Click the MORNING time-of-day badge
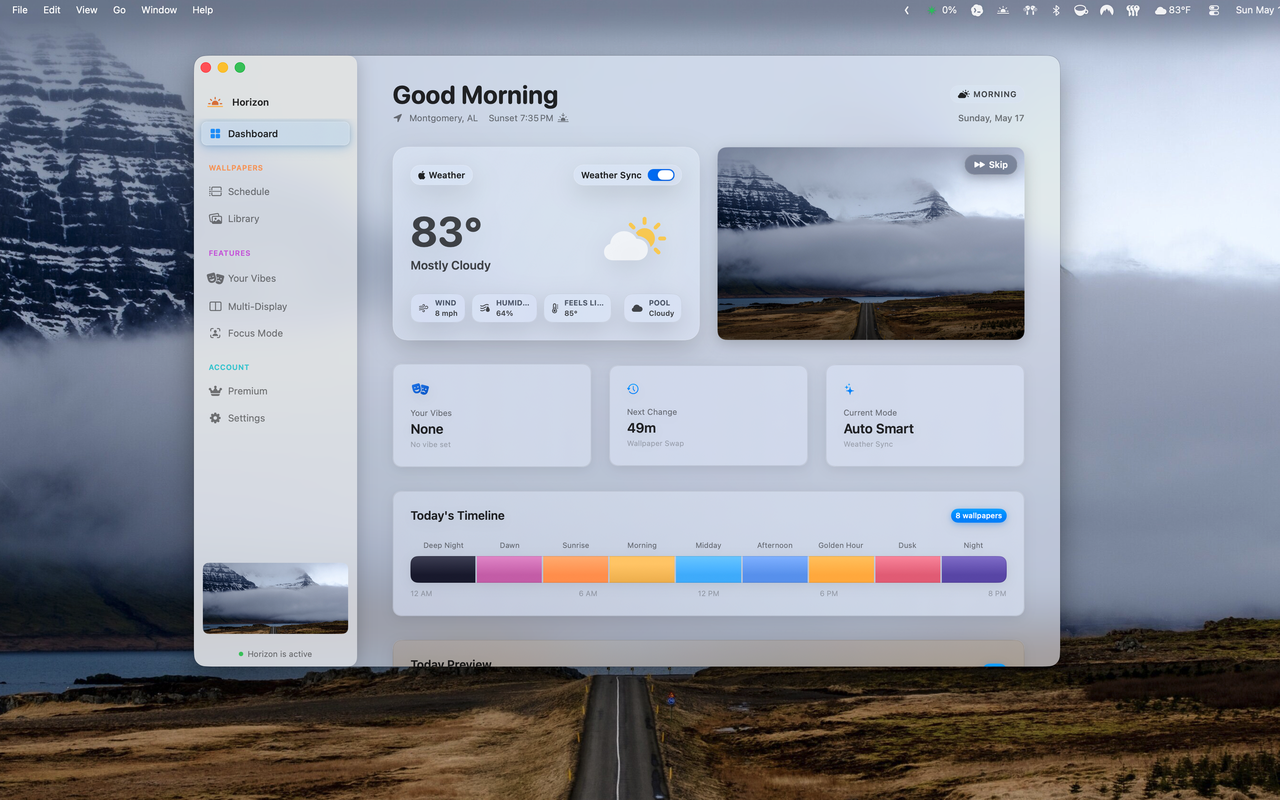 click(x=987, y=94)
